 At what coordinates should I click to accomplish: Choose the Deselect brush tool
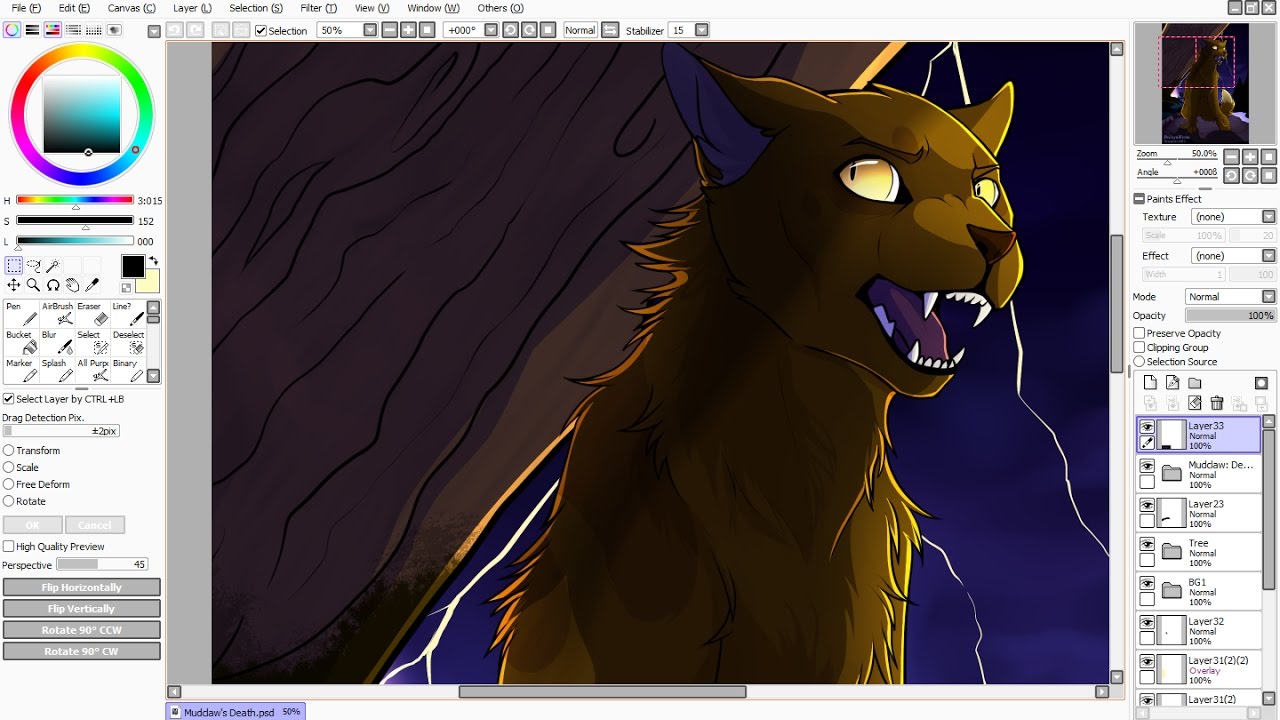(127, 342)
